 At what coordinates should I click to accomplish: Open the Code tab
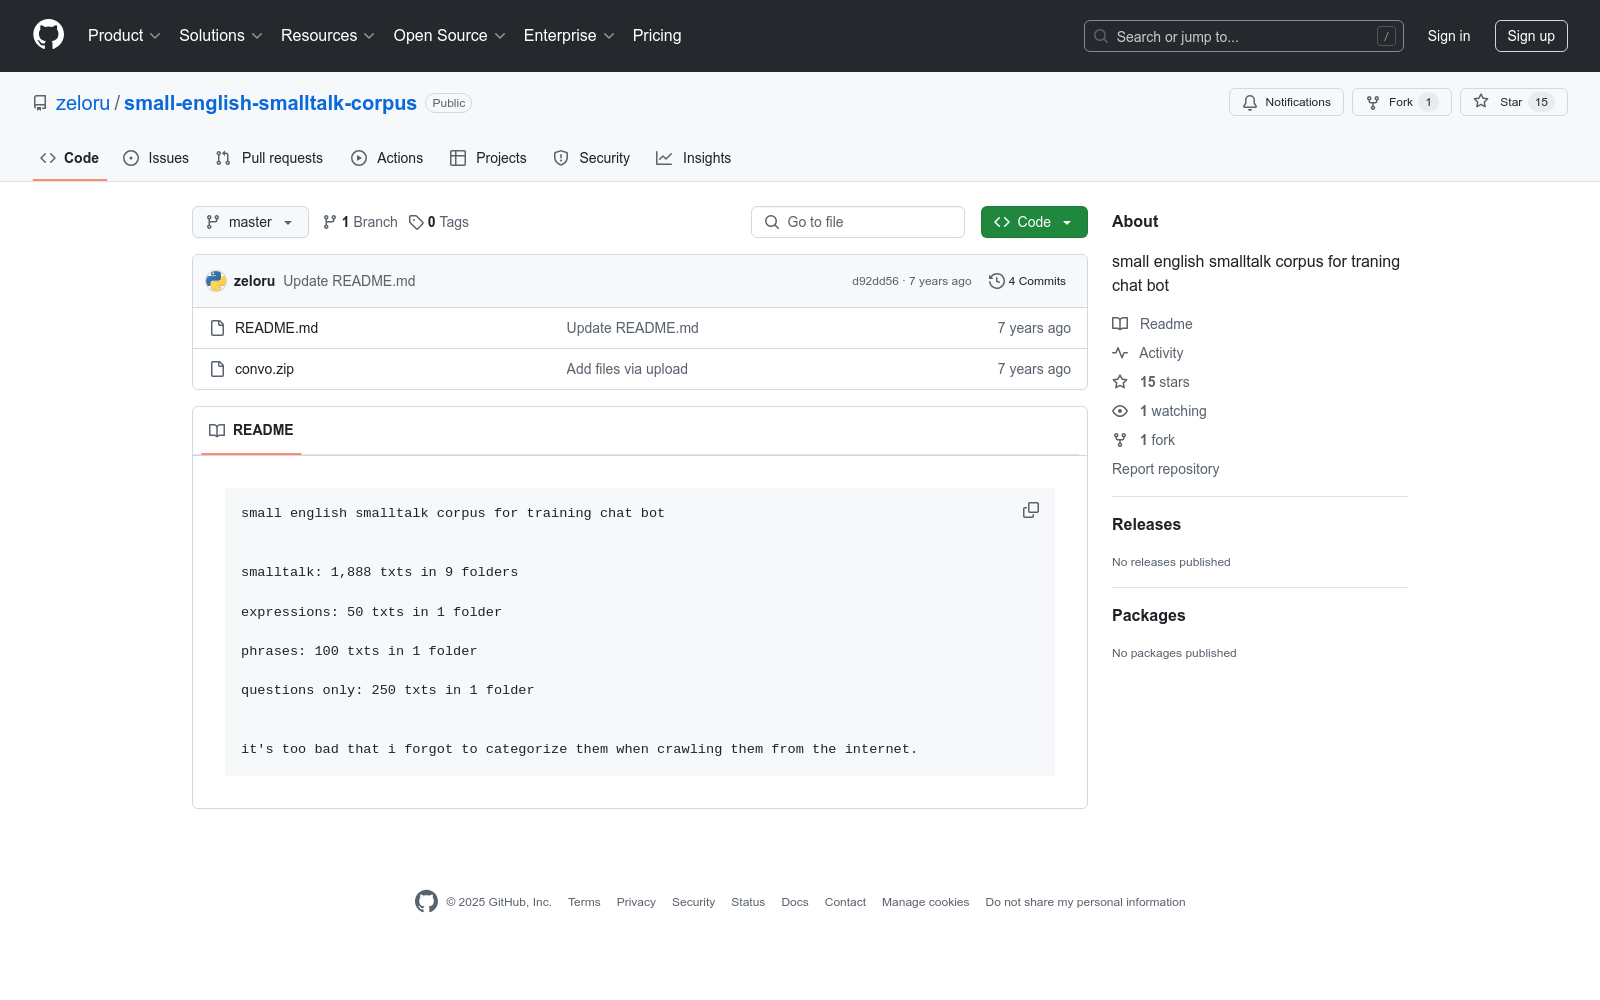[x=70, y=158]
